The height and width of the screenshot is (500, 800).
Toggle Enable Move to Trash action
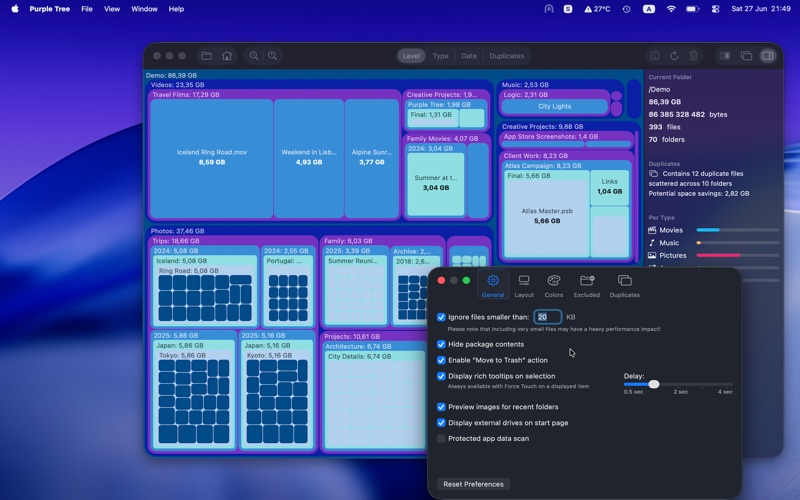tap(441, 360)
